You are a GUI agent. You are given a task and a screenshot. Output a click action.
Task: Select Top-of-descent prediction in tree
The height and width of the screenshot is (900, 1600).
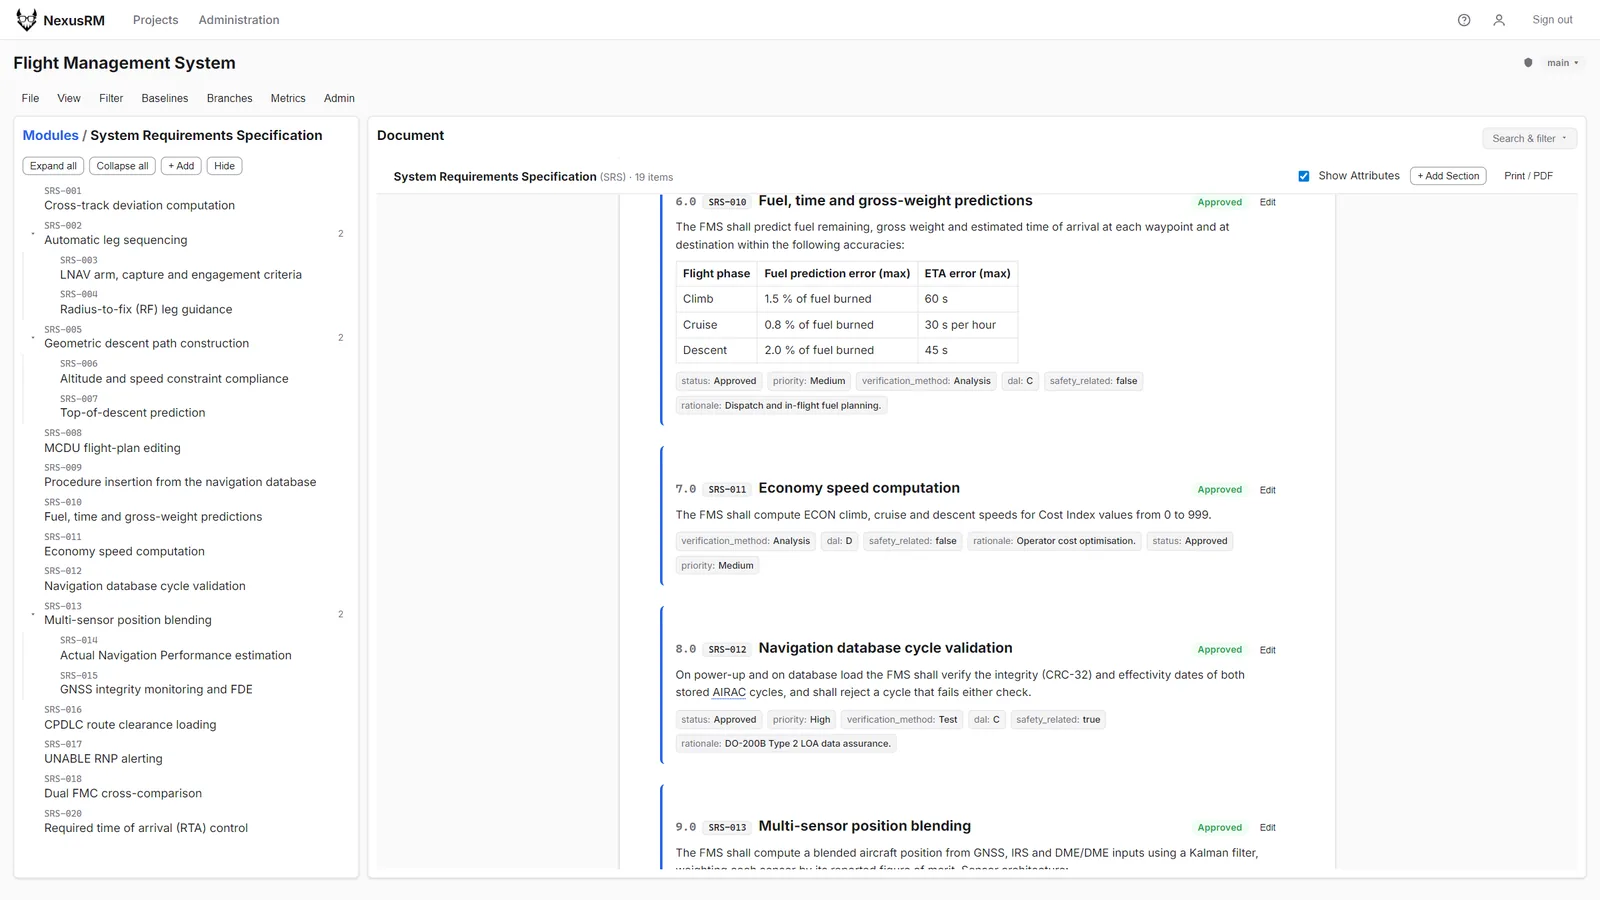132,406
